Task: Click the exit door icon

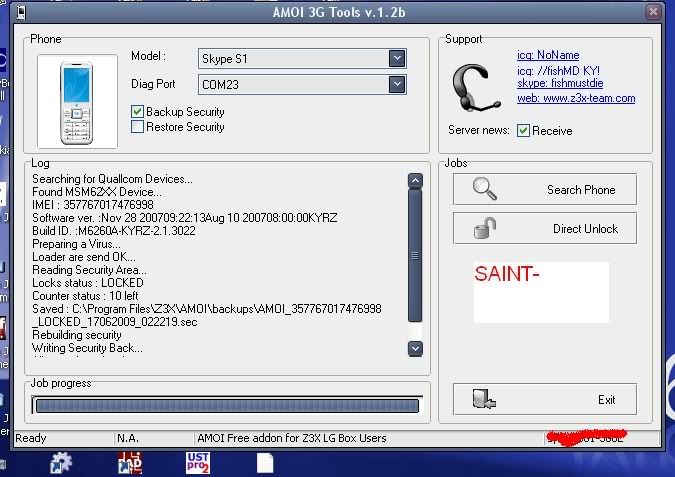Action: click(484, 399)
